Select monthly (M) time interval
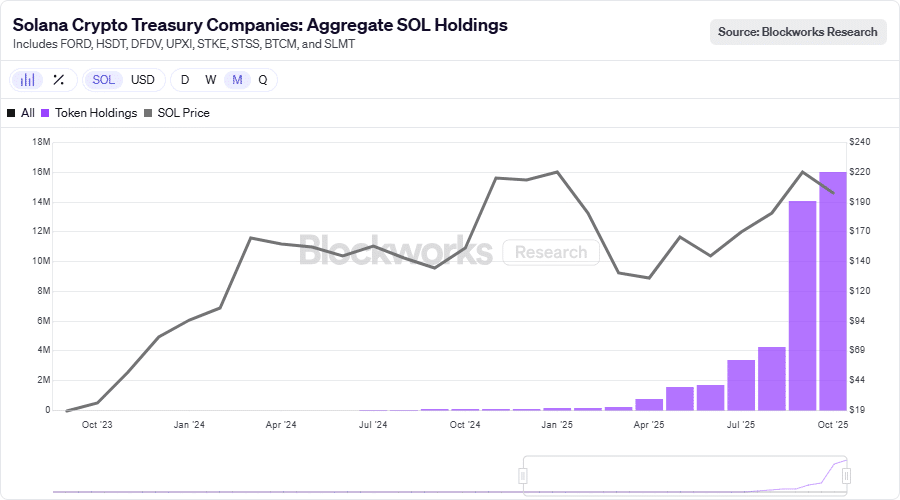 click(237, 80)
